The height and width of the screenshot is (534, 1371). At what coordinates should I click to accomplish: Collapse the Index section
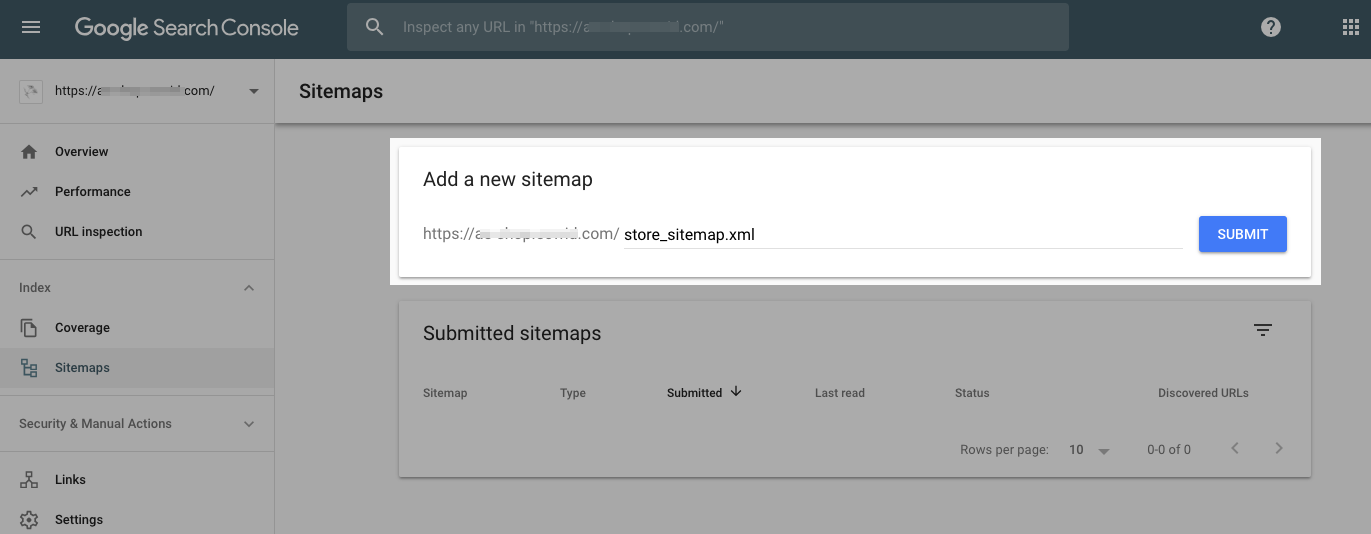tap(249, 288)
